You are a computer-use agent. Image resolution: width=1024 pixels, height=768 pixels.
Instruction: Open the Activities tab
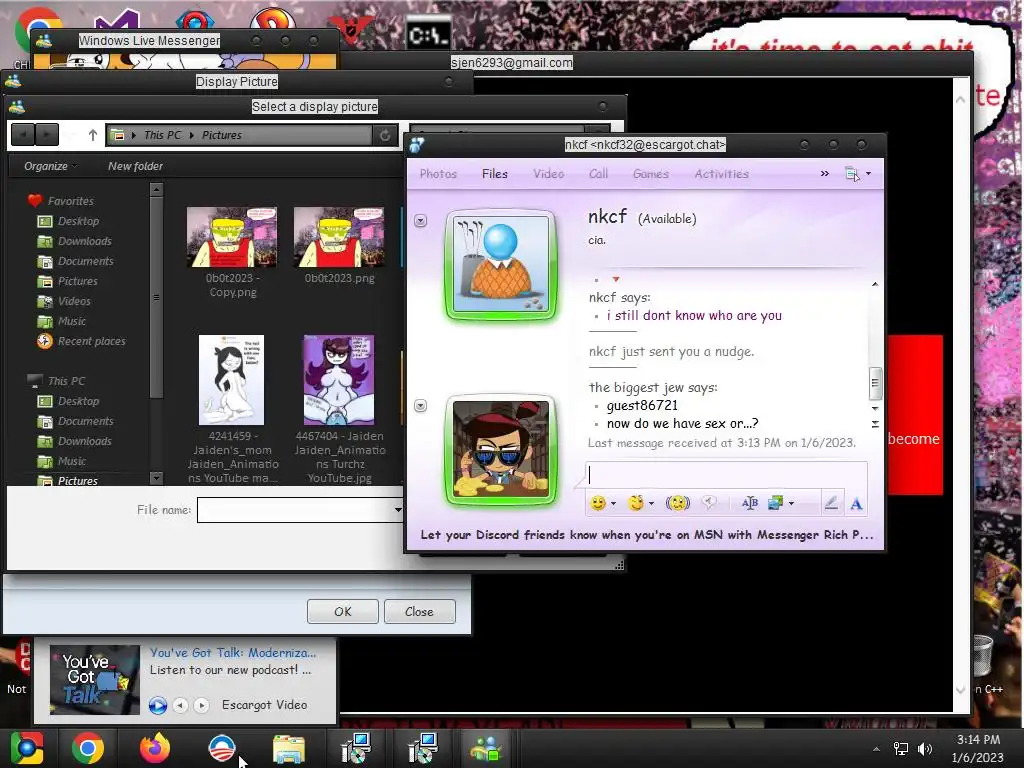pos(722,174)
